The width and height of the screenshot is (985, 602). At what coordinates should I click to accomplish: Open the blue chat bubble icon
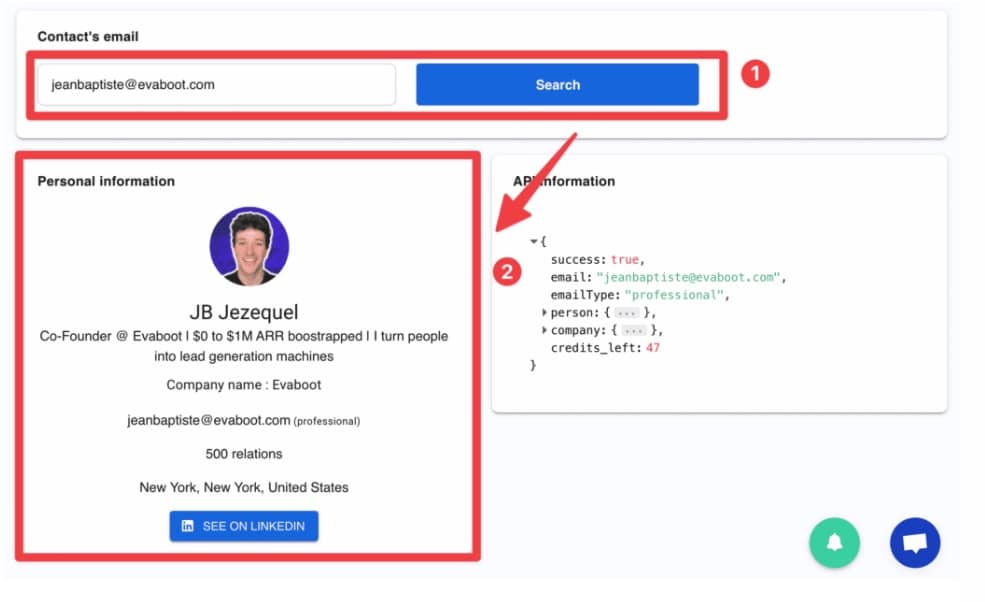tap(915, 542)
